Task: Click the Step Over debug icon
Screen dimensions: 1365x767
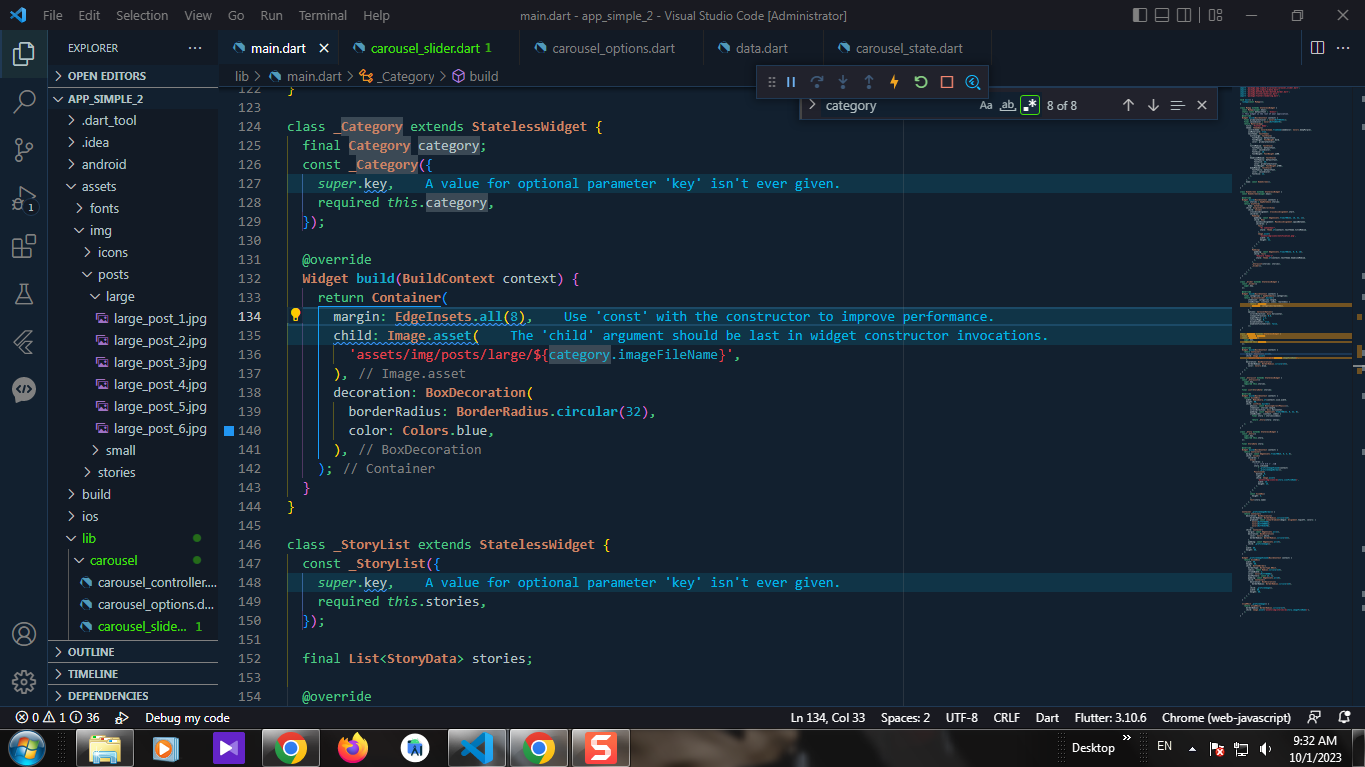Action: click(x=817, y=82)
